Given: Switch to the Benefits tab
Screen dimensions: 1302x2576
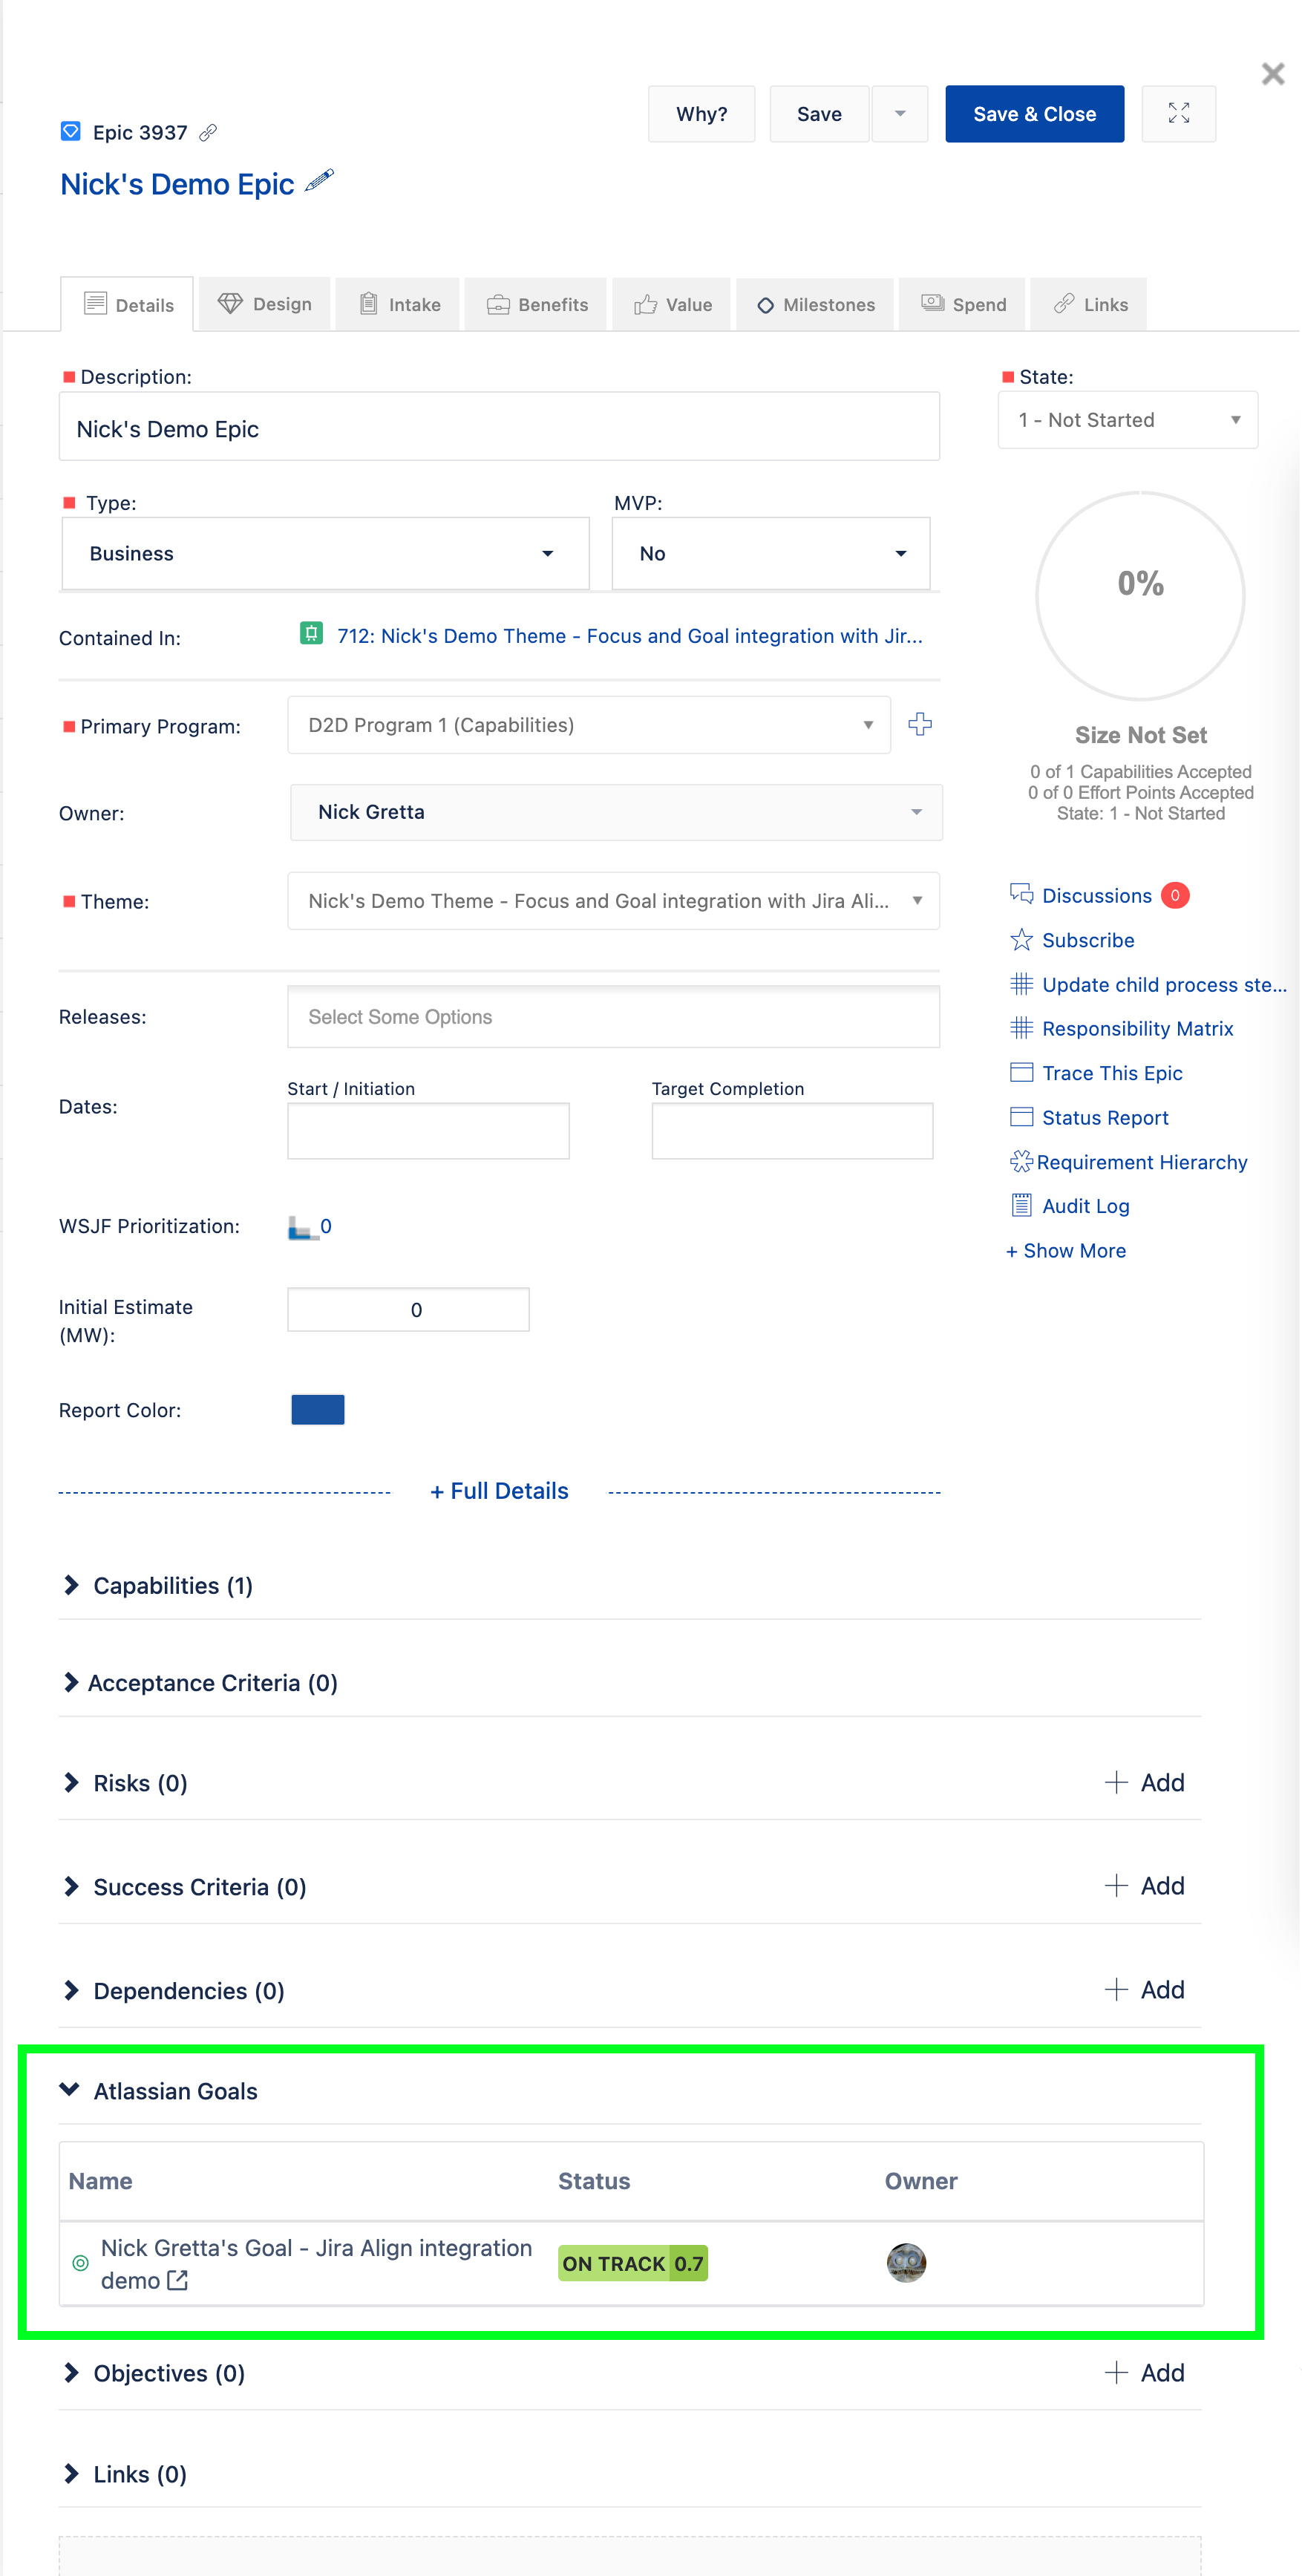Looking at the screenshot, I should (536, 304).
